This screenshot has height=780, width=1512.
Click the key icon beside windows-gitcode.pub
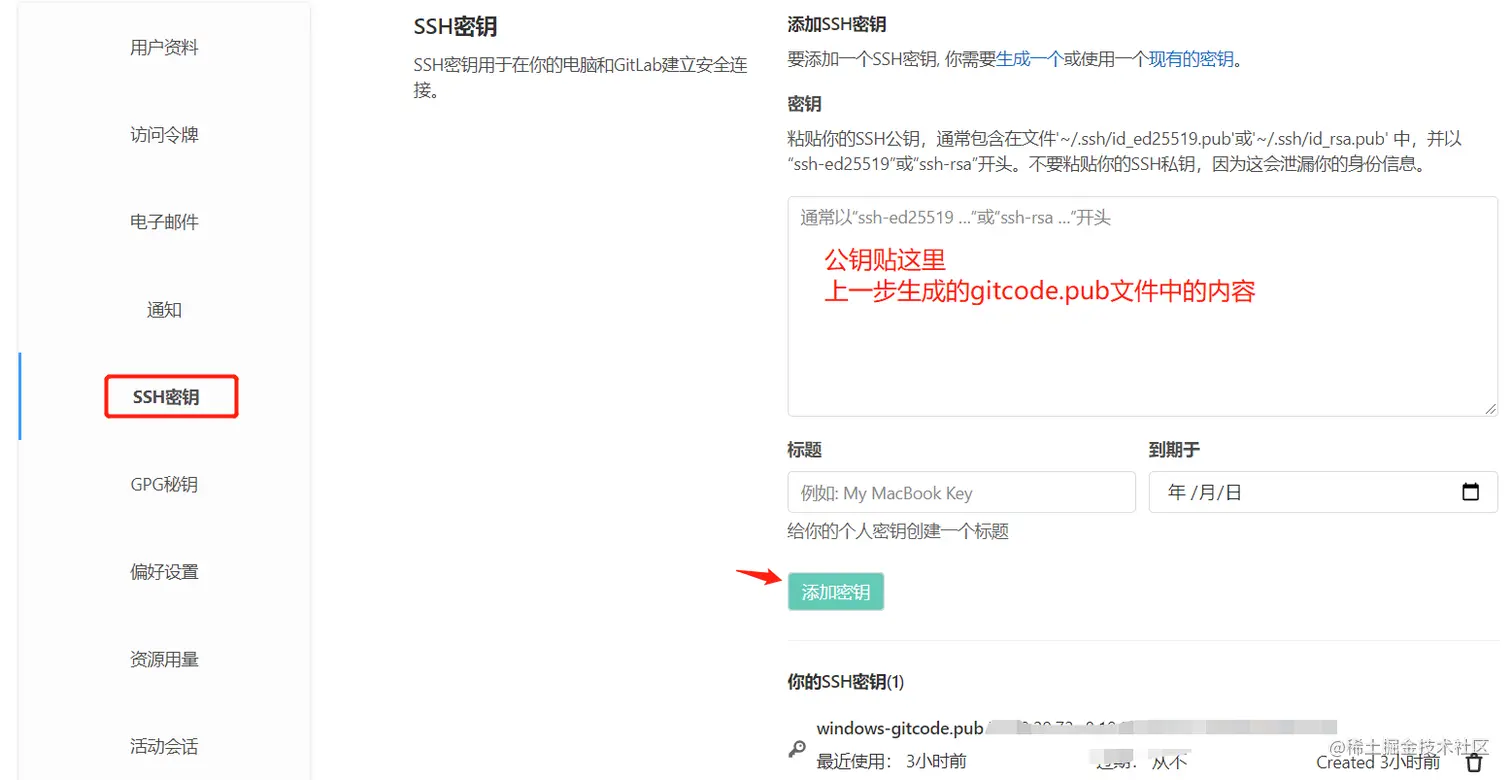pyautogui.click(x=797, y=749)
